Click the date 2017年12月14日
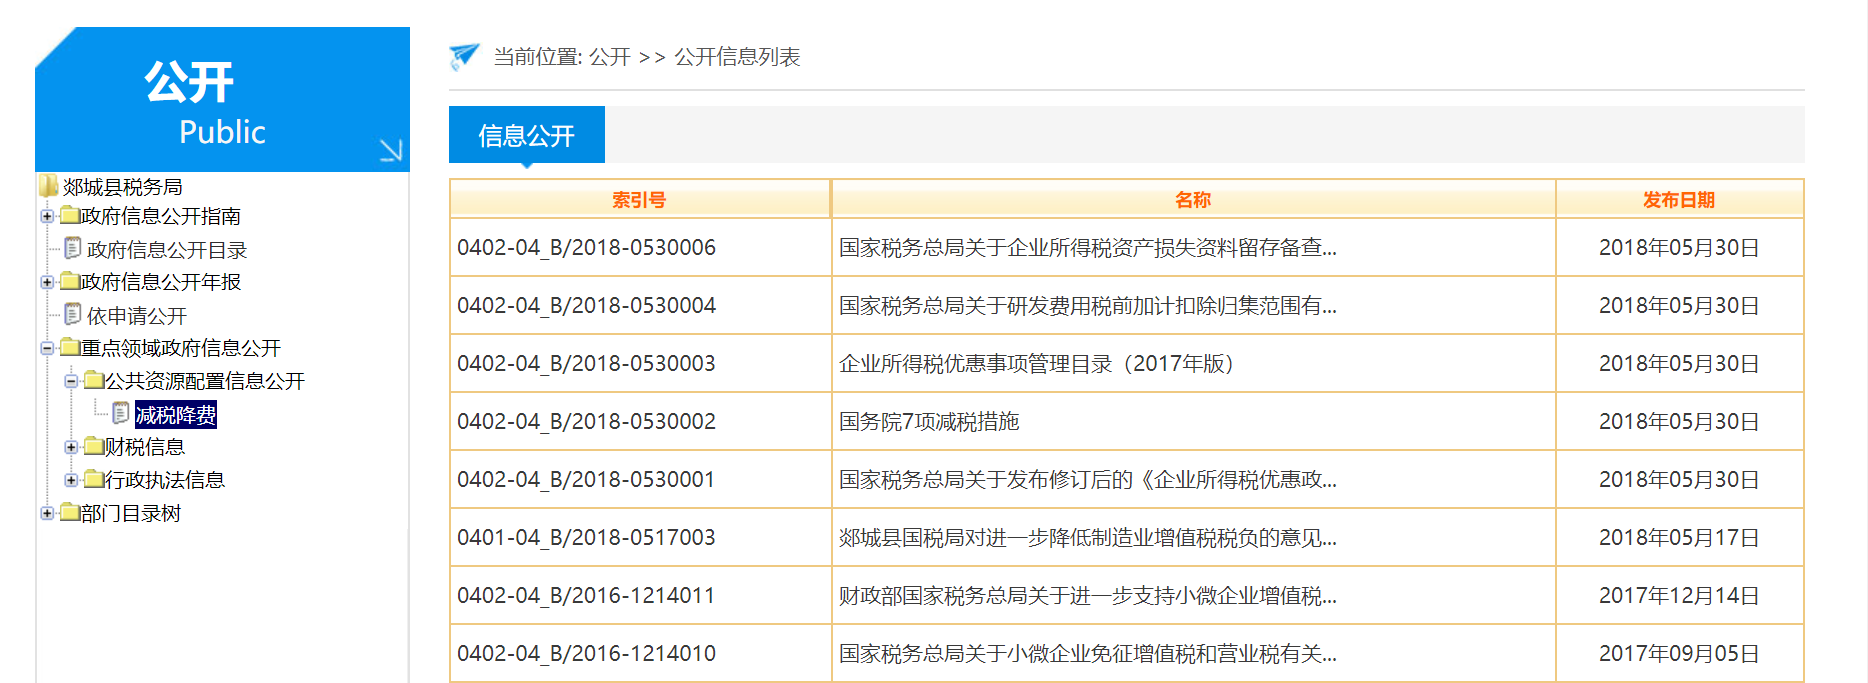Image resolution: width=1868 pixels, height=683 pixels. click(x=1679, y=595)
